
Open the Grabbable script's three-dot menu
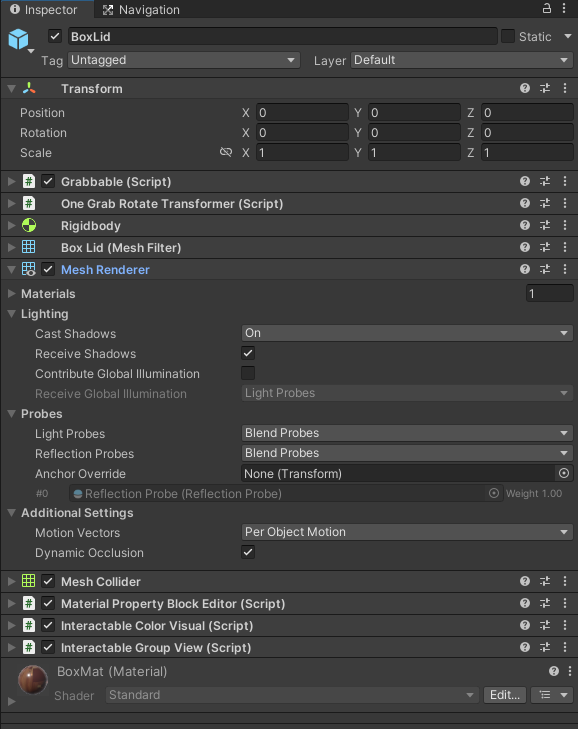[565, 181]
